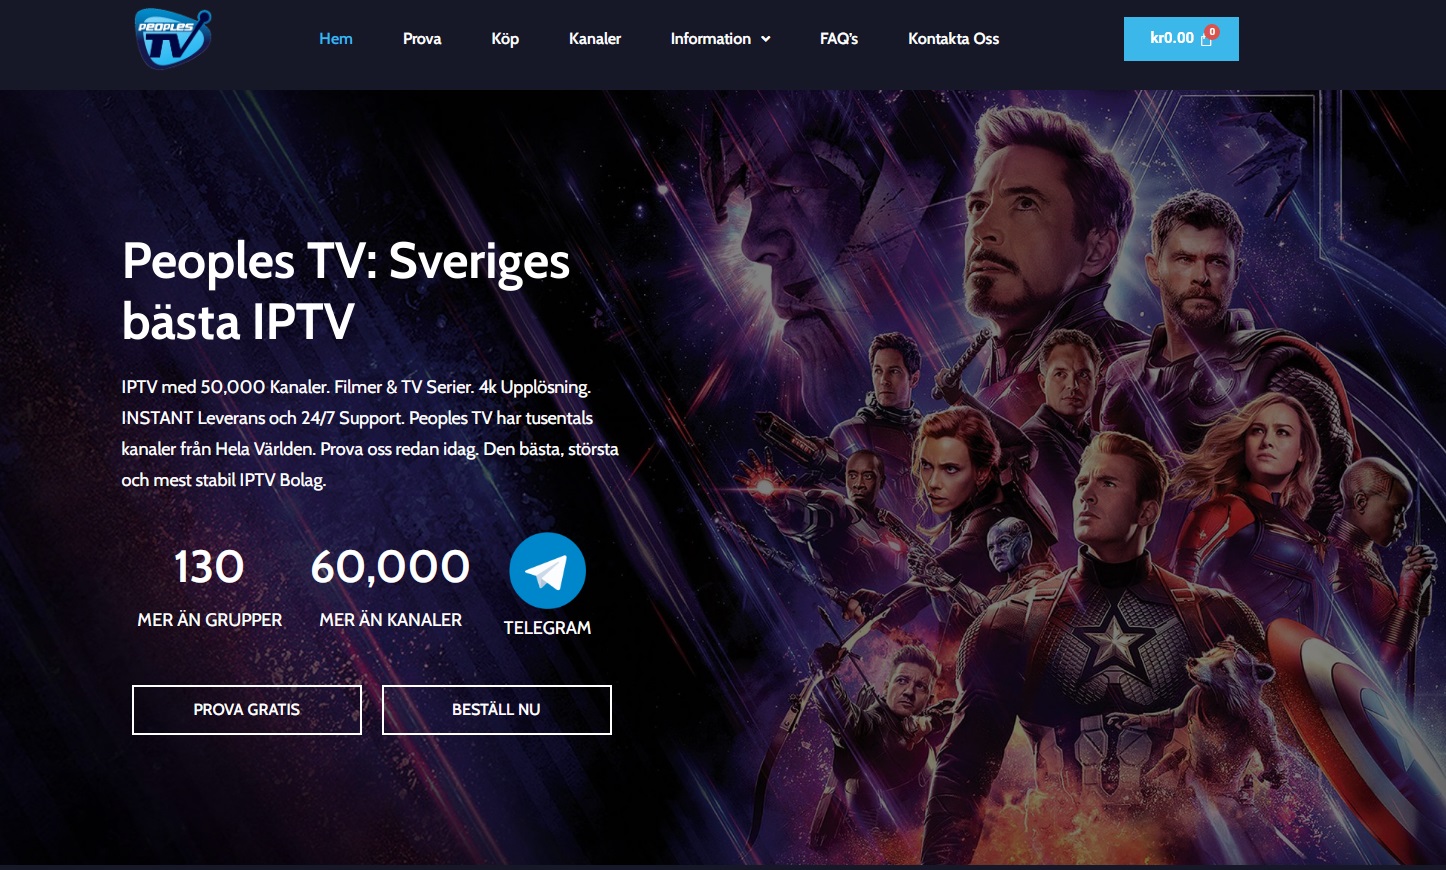Click the shopping cart icon
This screenshot has width=1446, height=870.
(1206, 40)
